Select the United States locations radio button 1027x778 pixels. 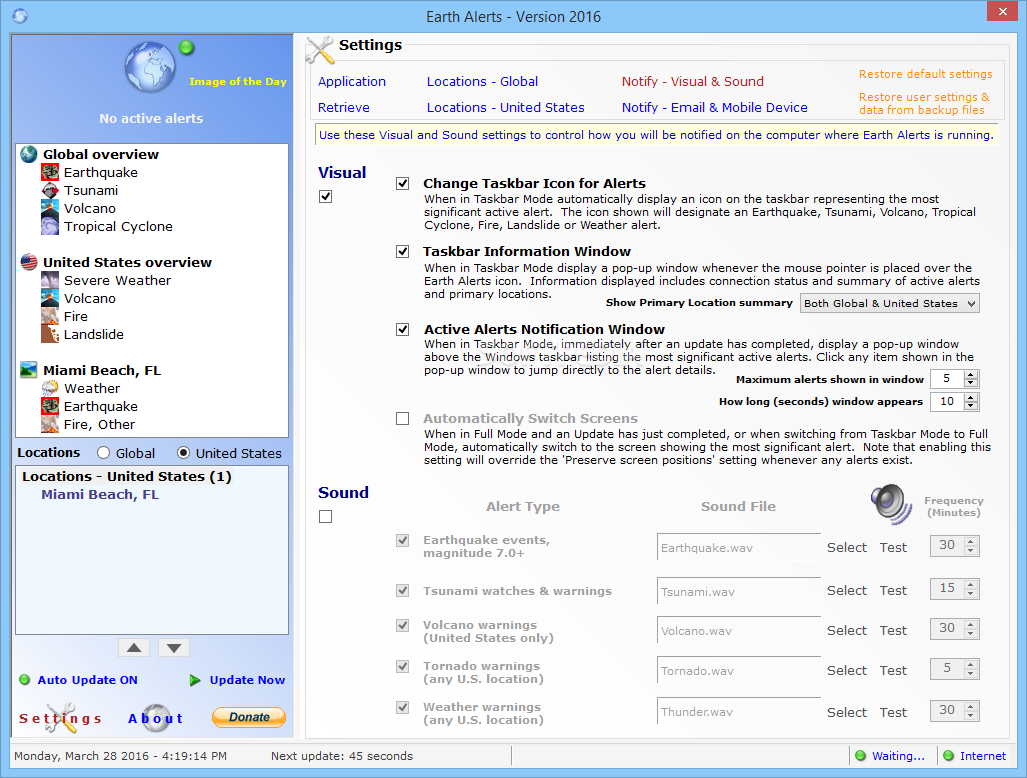[x=183, y=453]
